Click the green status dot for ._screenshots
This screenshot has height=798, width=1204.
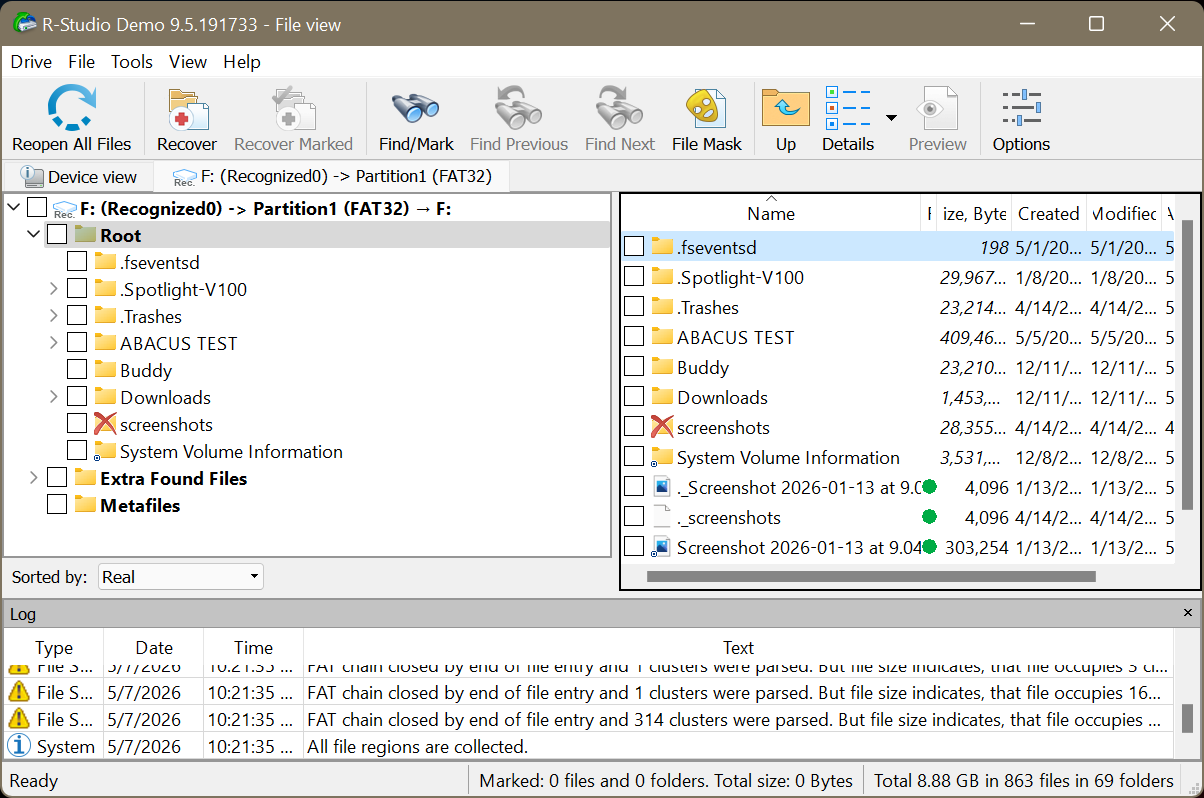pyautogui.click(x=929, y=517)
